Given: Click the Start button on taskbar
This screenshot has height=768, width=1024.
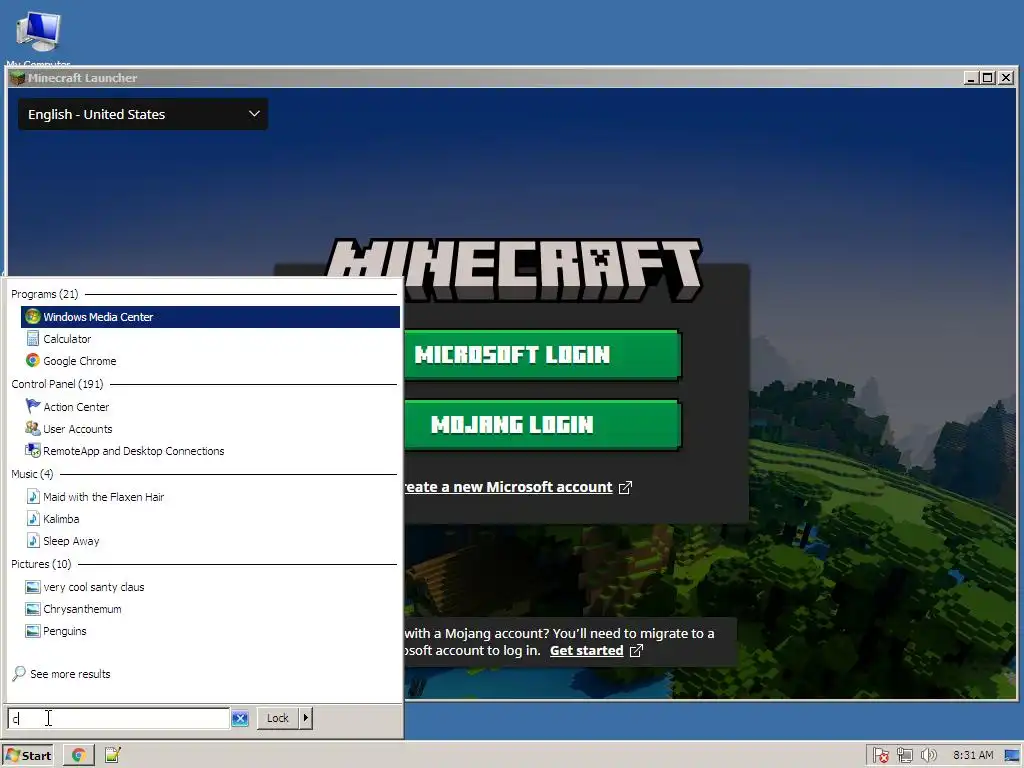Looking at the screenshot, I should pos(28,756).
